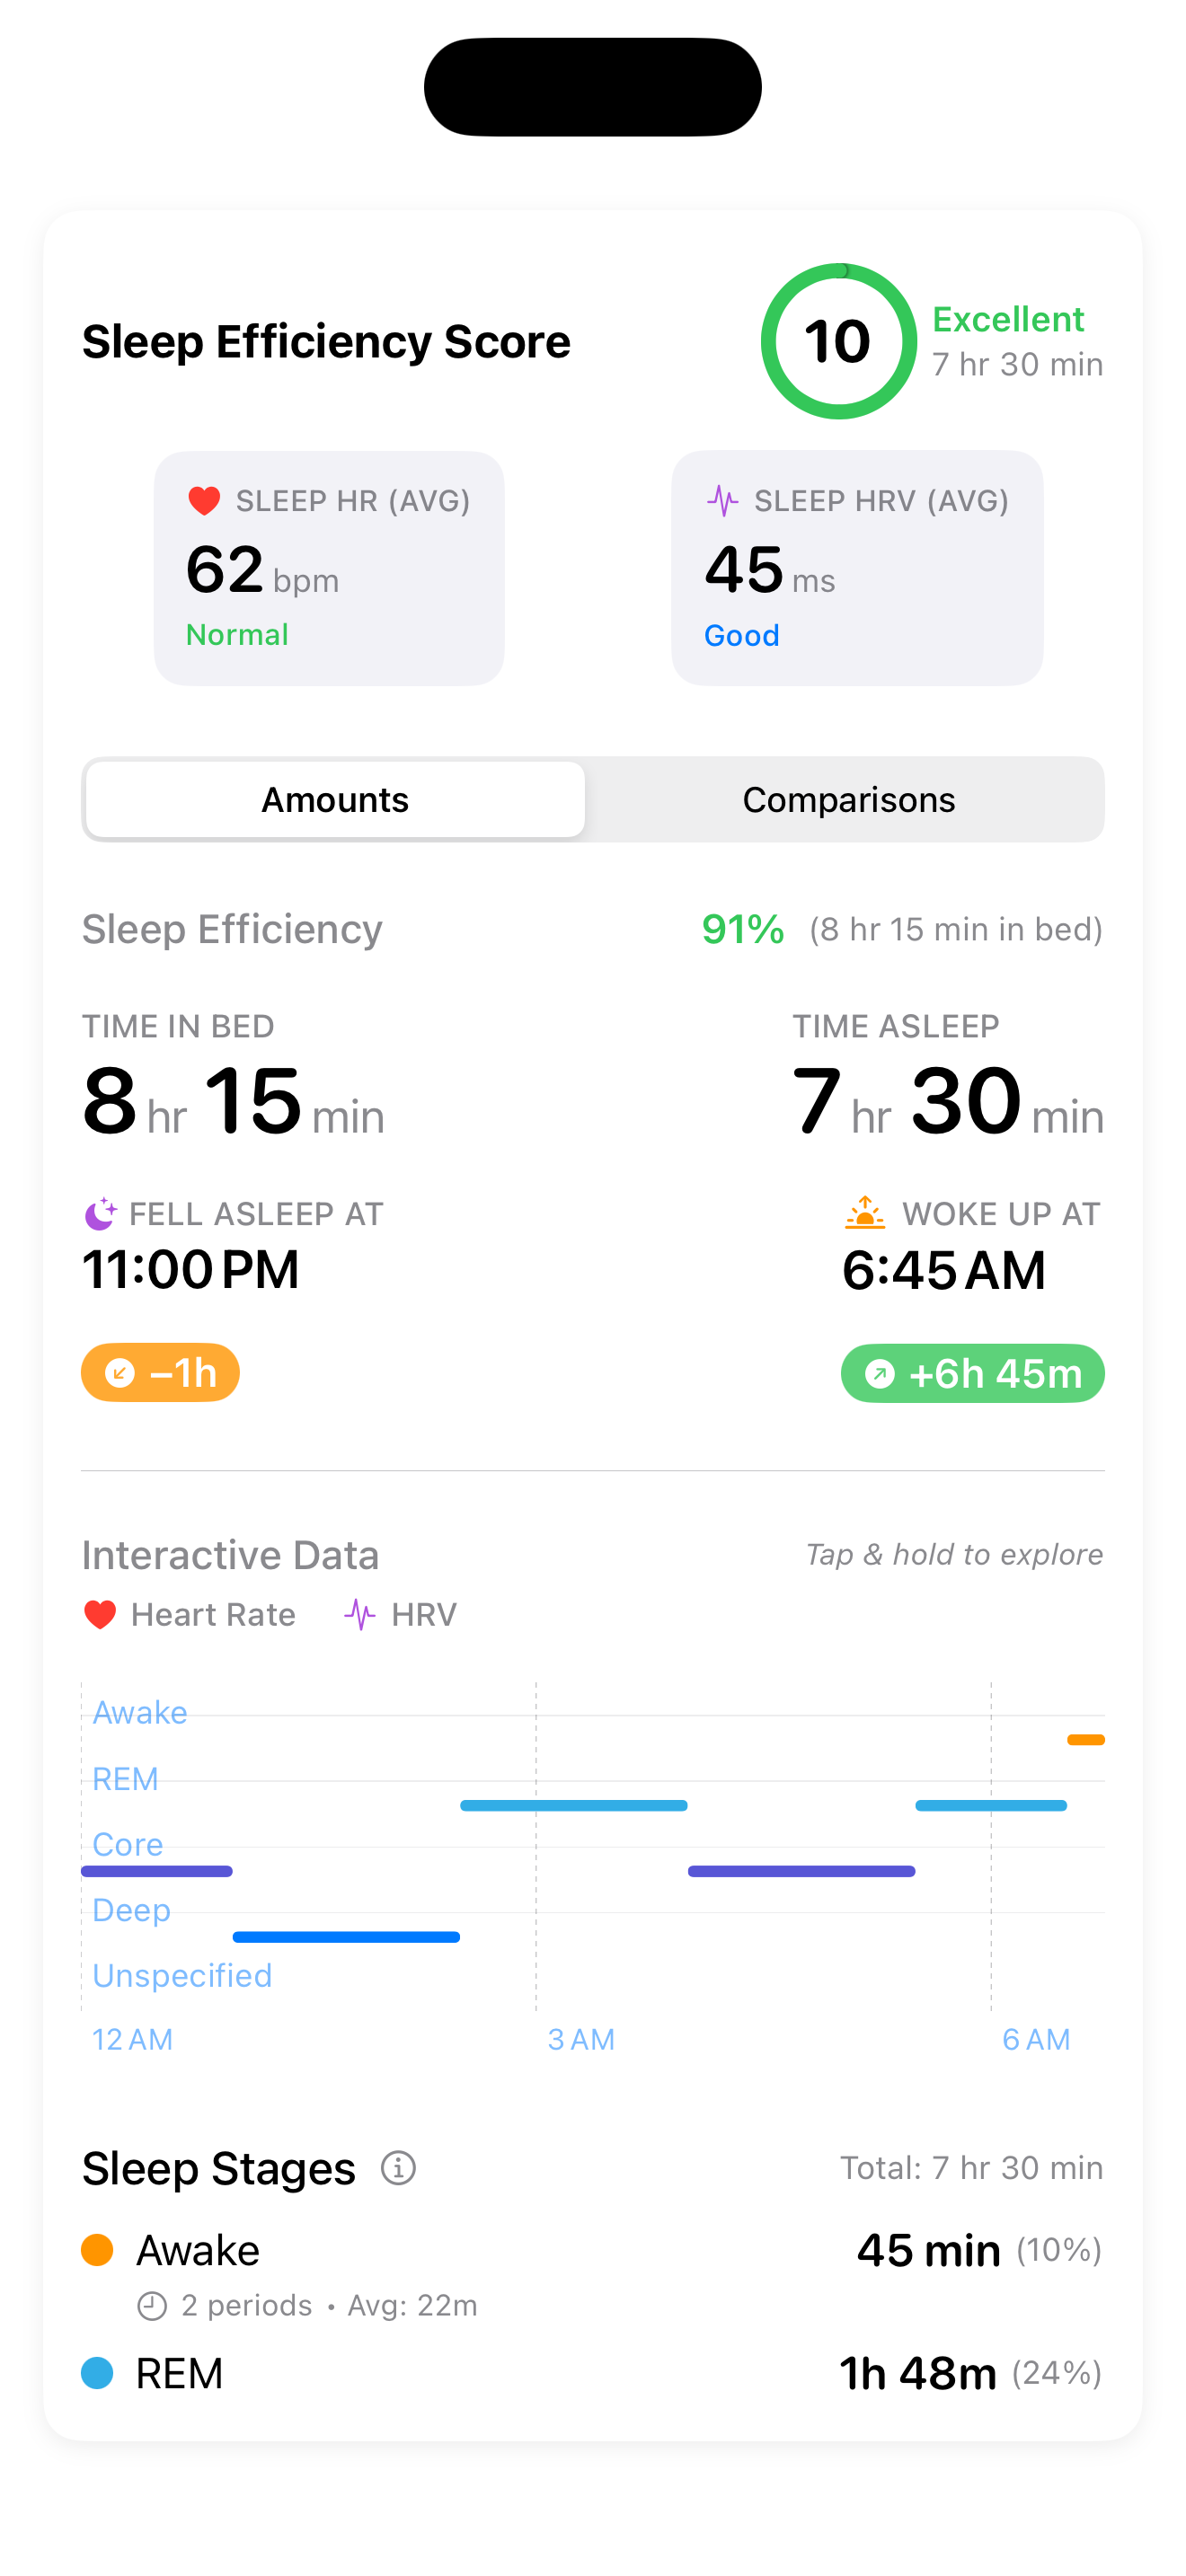Tap the moon icon beside Fell Asleep At
Image resolution: width=1186 pixels, height=2576 pixels.
click(100, 1214)
